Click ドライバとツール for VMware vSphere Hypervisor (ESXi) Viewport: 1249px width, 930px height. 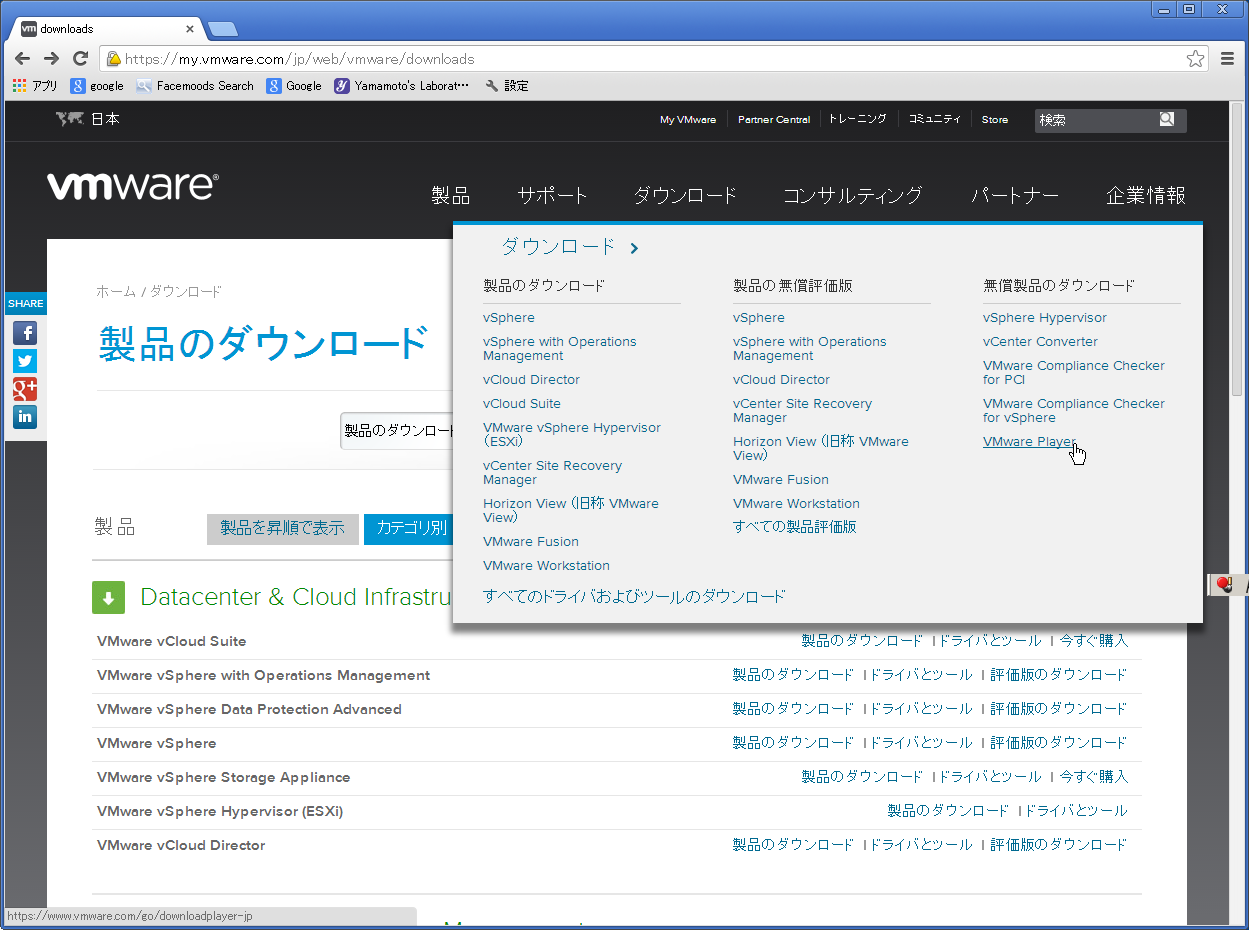[1076, 811]
